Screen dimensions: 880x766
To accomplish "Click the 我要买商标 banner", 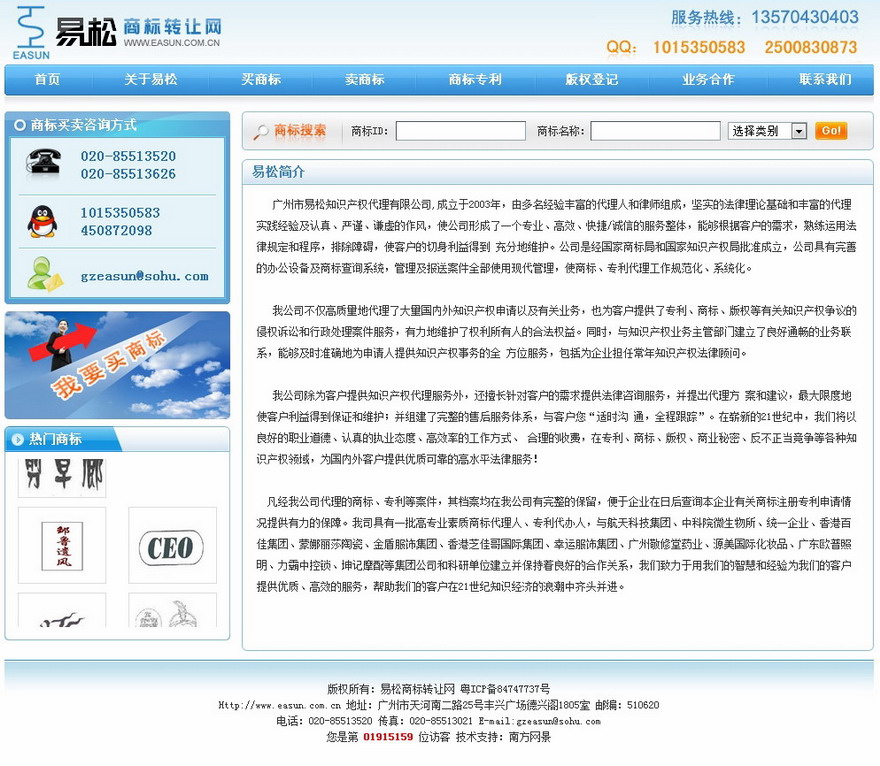I will [x=117, y=365].
